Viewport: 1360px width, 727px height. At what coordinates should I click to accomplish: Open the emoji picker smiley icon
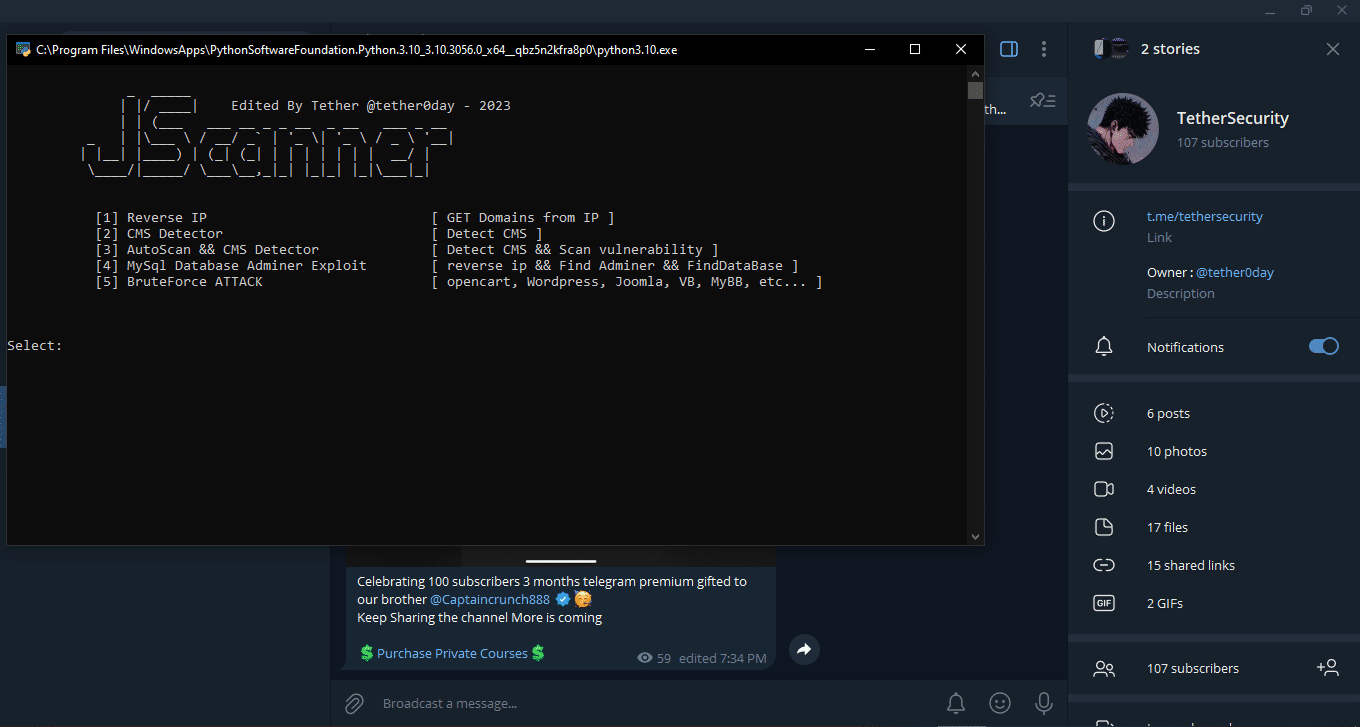[999, 703]
